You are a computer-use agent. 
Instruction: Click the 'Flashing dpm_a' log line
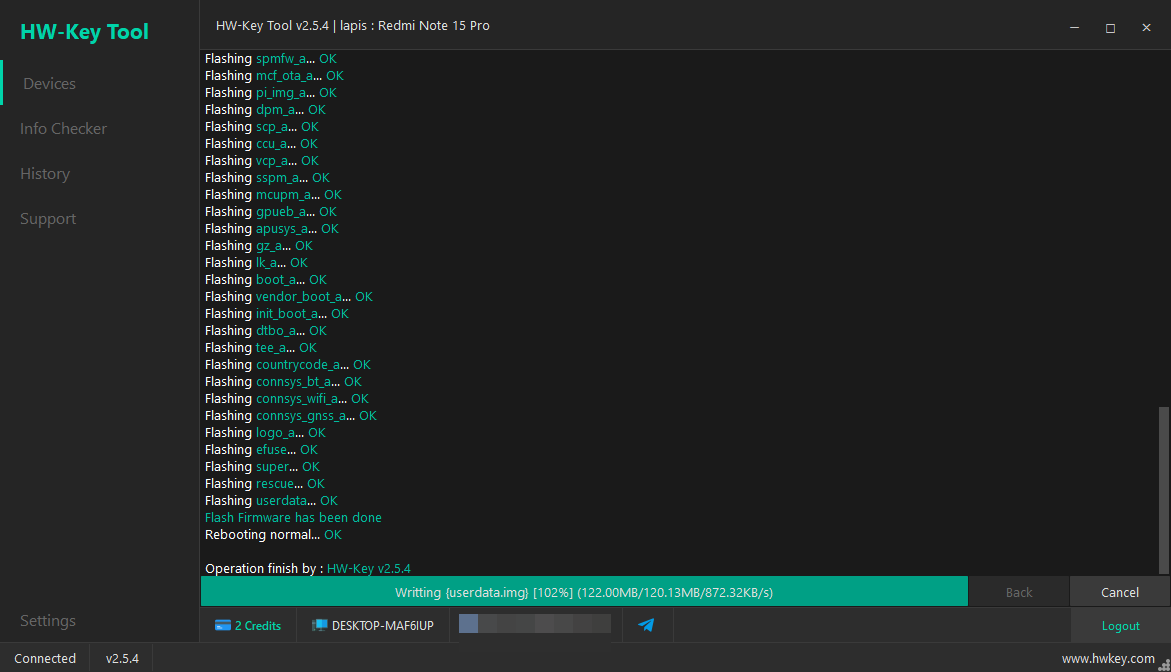point(265,110)
